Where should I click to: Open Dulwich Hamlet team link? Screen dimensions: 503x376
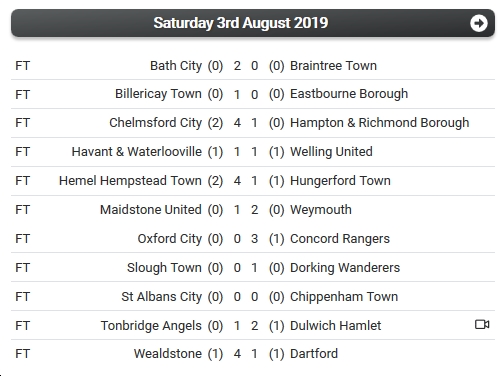coord(336,326)
